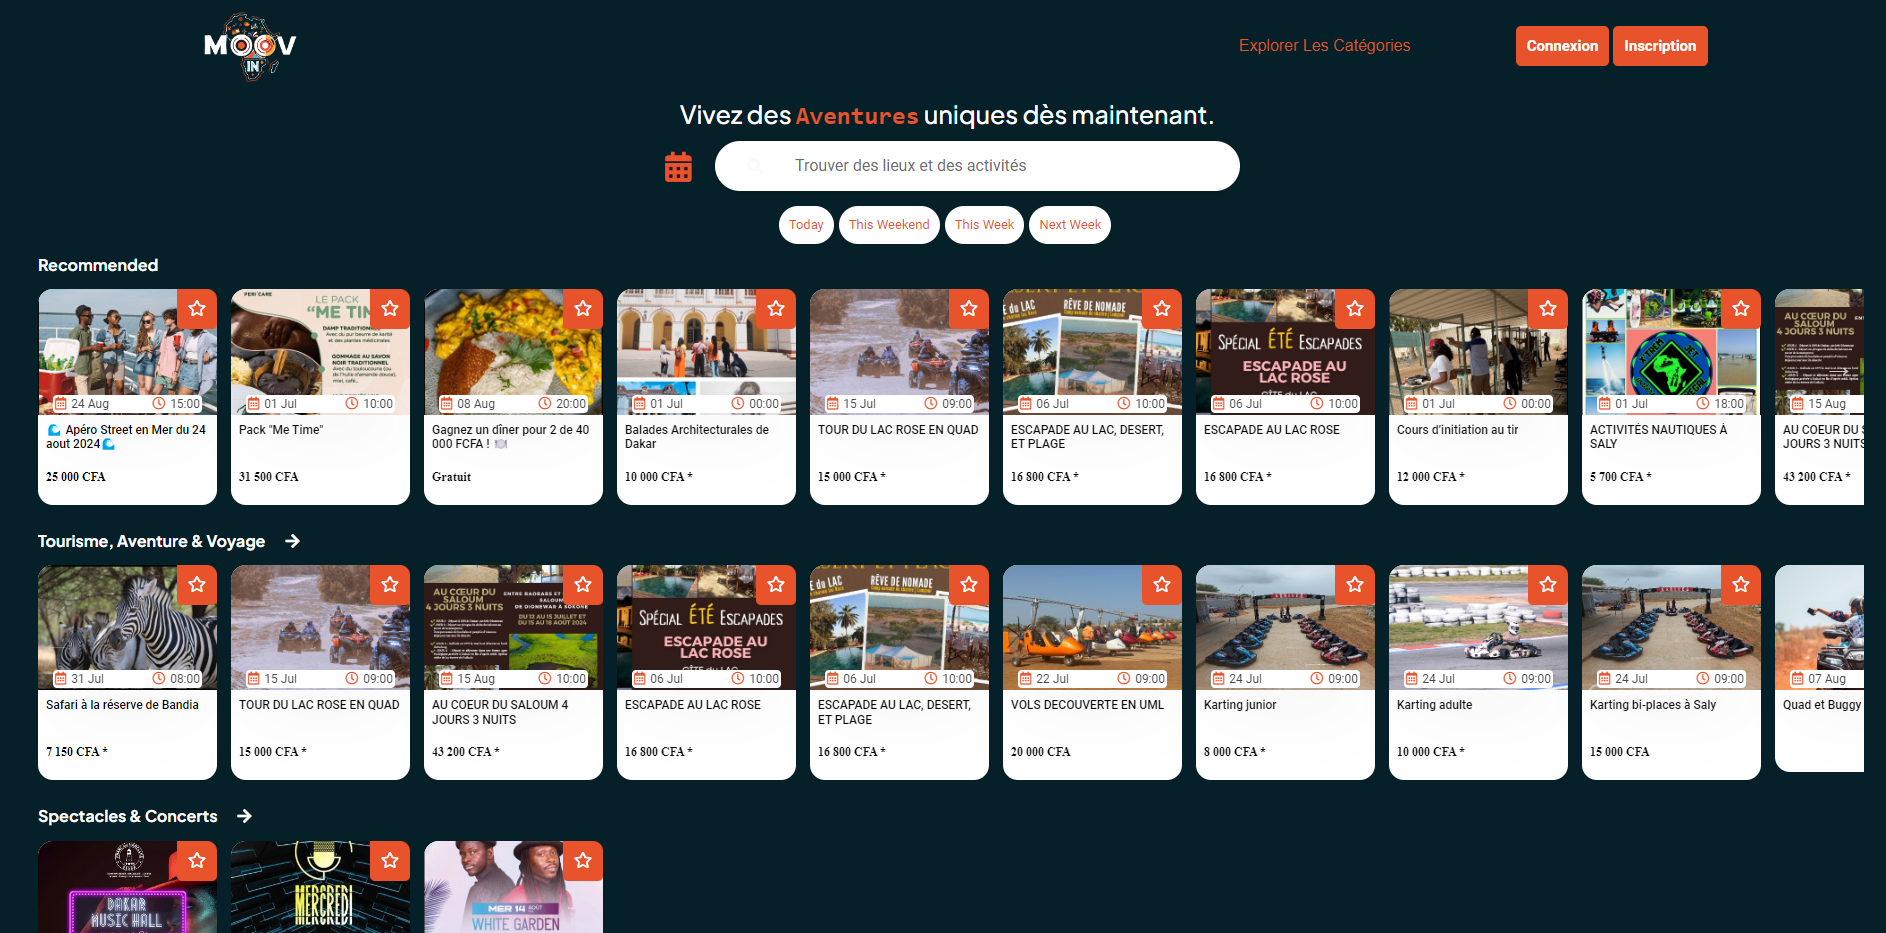Click the Connexion button
Screen dimensions: 1886x933
[x=1562, y=46]
